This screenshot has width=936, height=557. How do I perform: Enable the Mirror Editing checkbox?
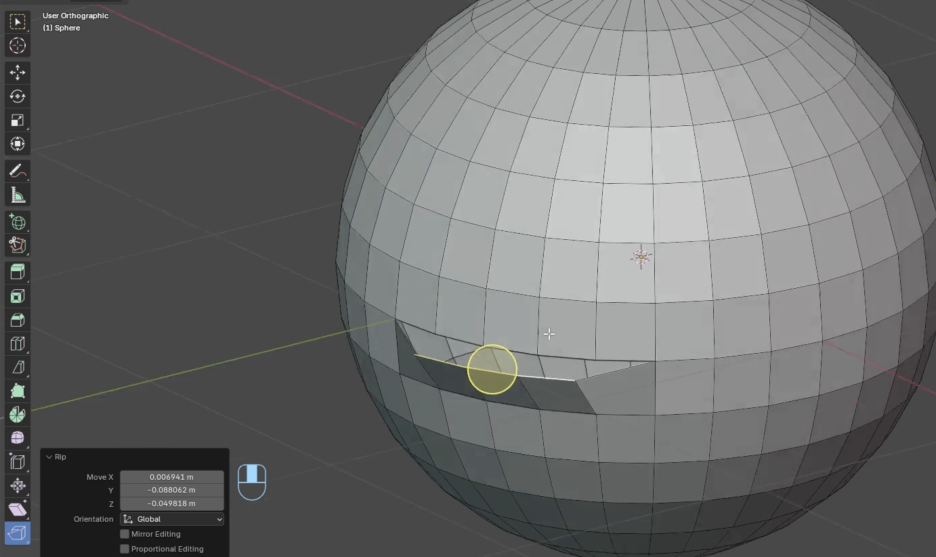click(x=125, y=534)
